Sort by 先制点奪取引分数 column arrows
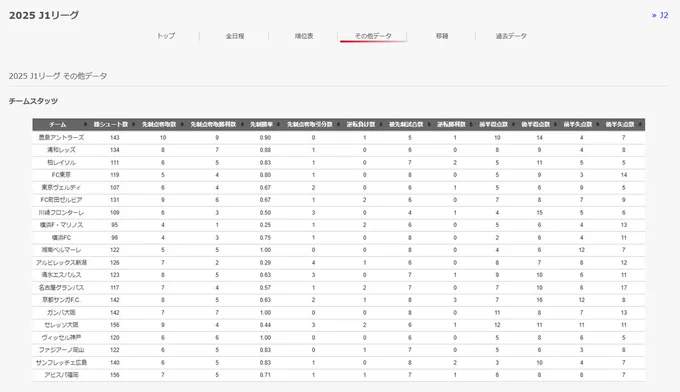 (338, 124)
